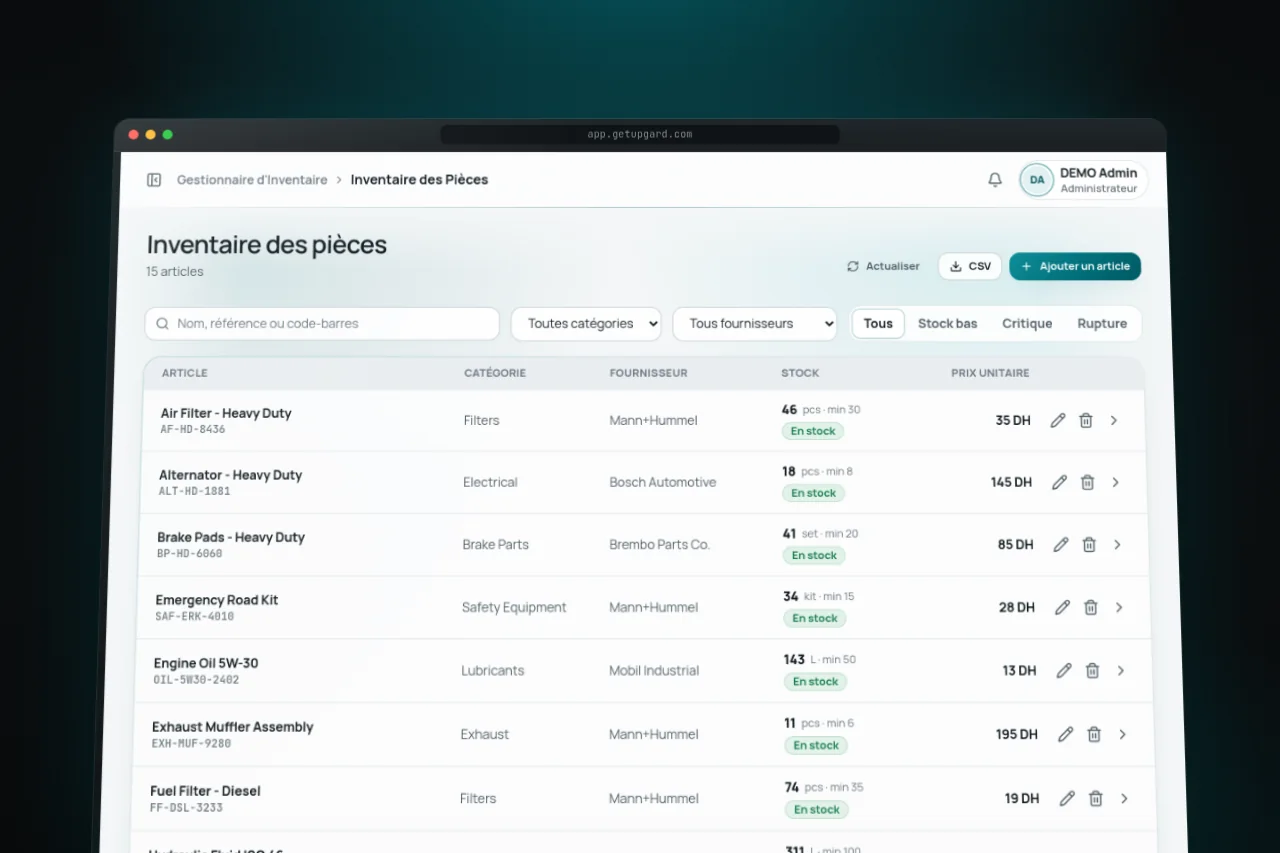Click the Actualiser refresh button
The width and height of the screenshot is (1280, 853).
click(x=883, y=266)
